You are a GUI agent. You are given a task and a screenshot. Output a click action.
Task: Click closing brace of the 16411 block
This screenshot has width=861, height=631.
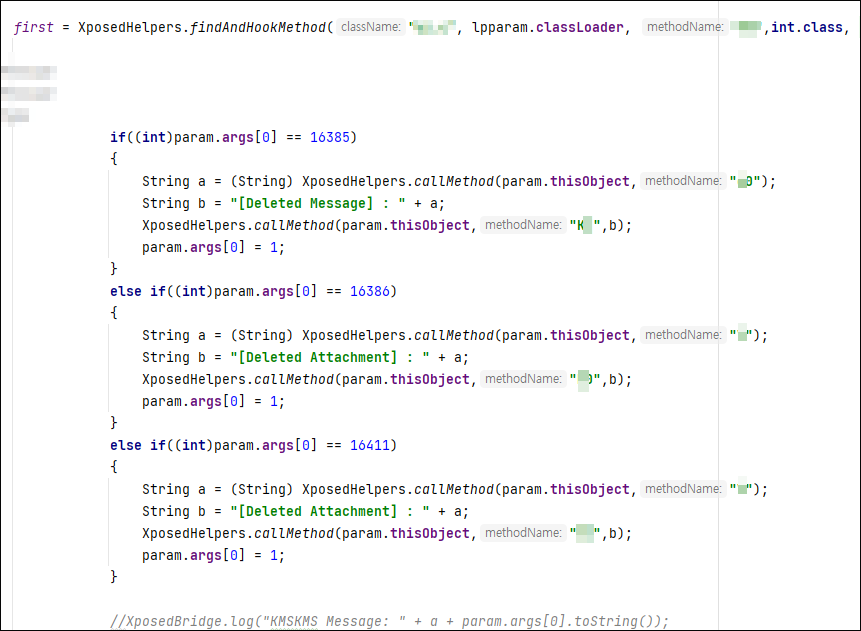point(114,577)
